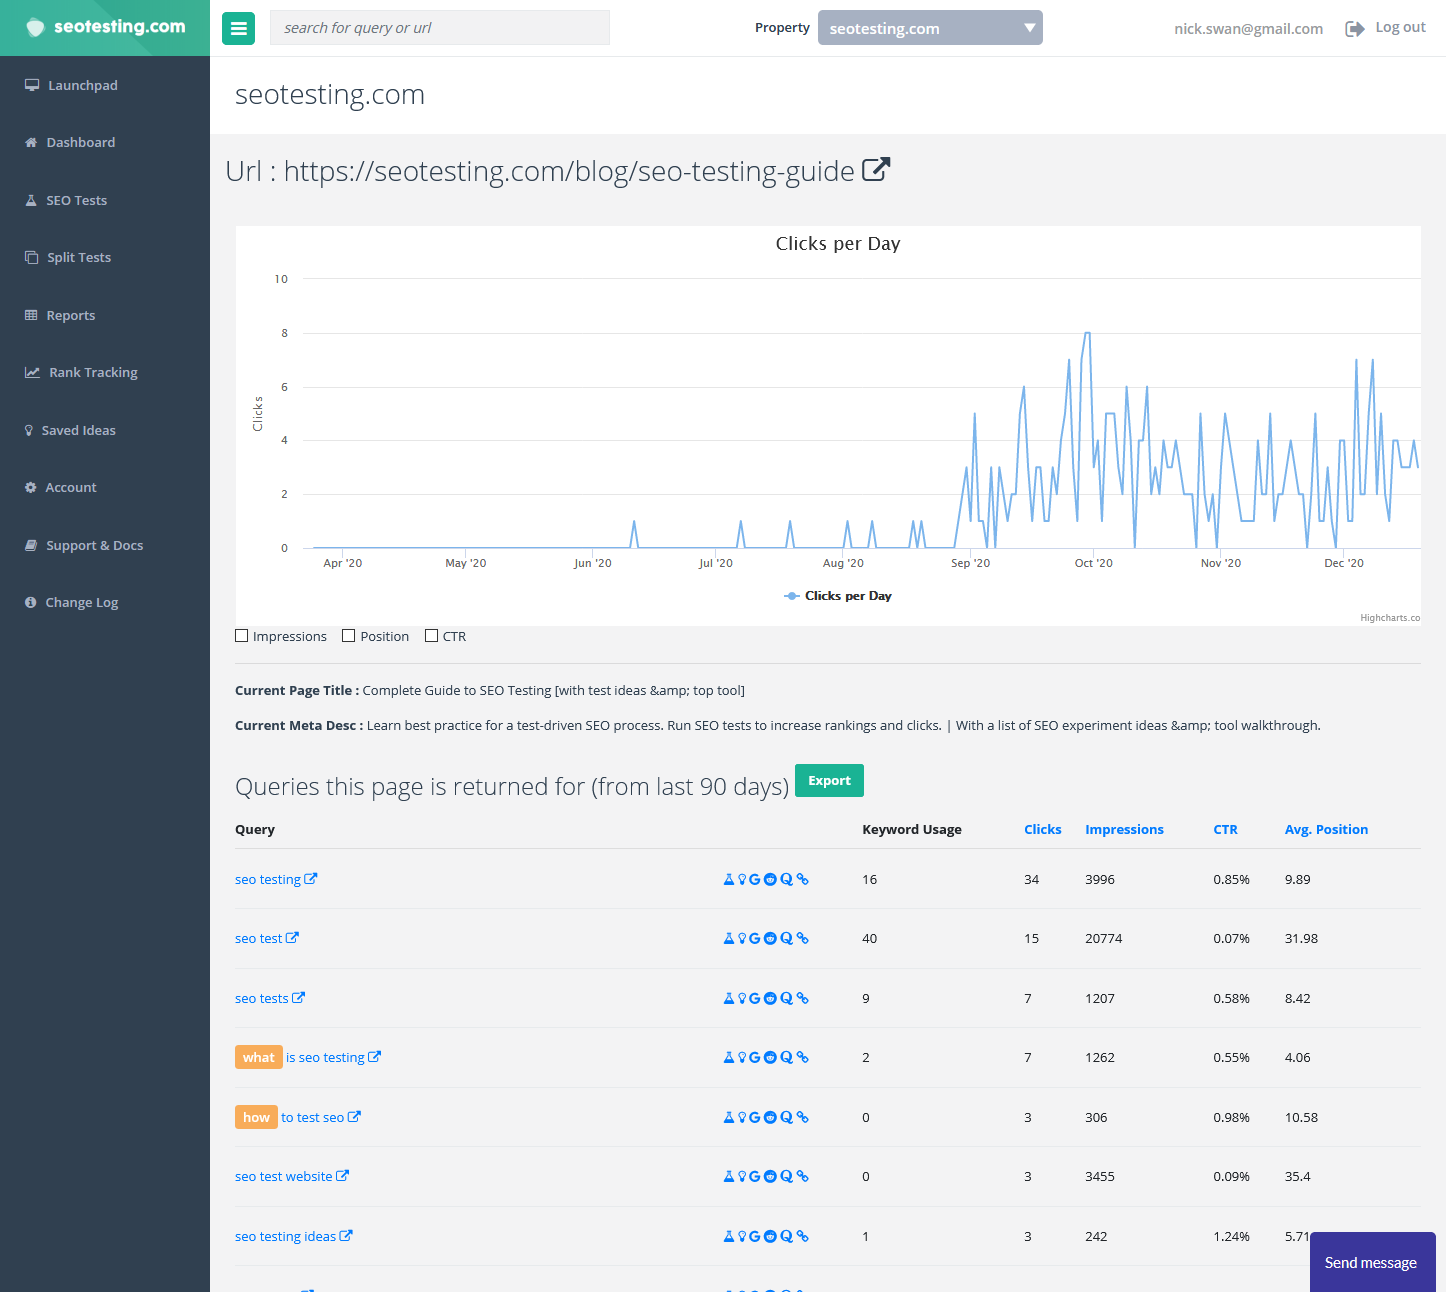Click the nick.swan@gmail.com account email

[1248, 29]
